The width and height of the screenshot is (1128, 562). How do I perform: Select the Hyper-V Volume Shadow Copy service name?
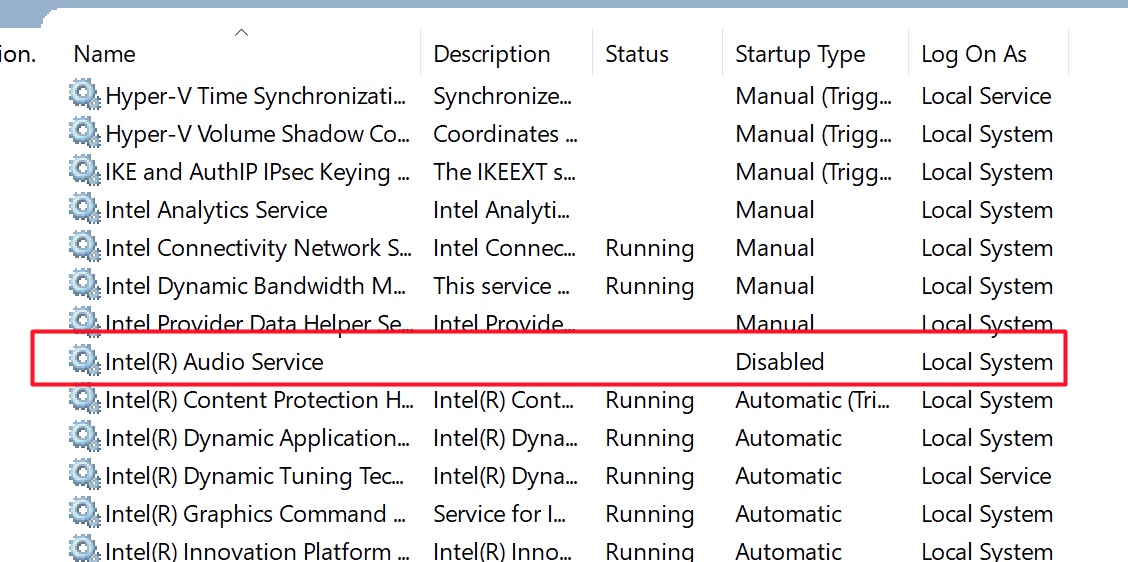(258, 135)
